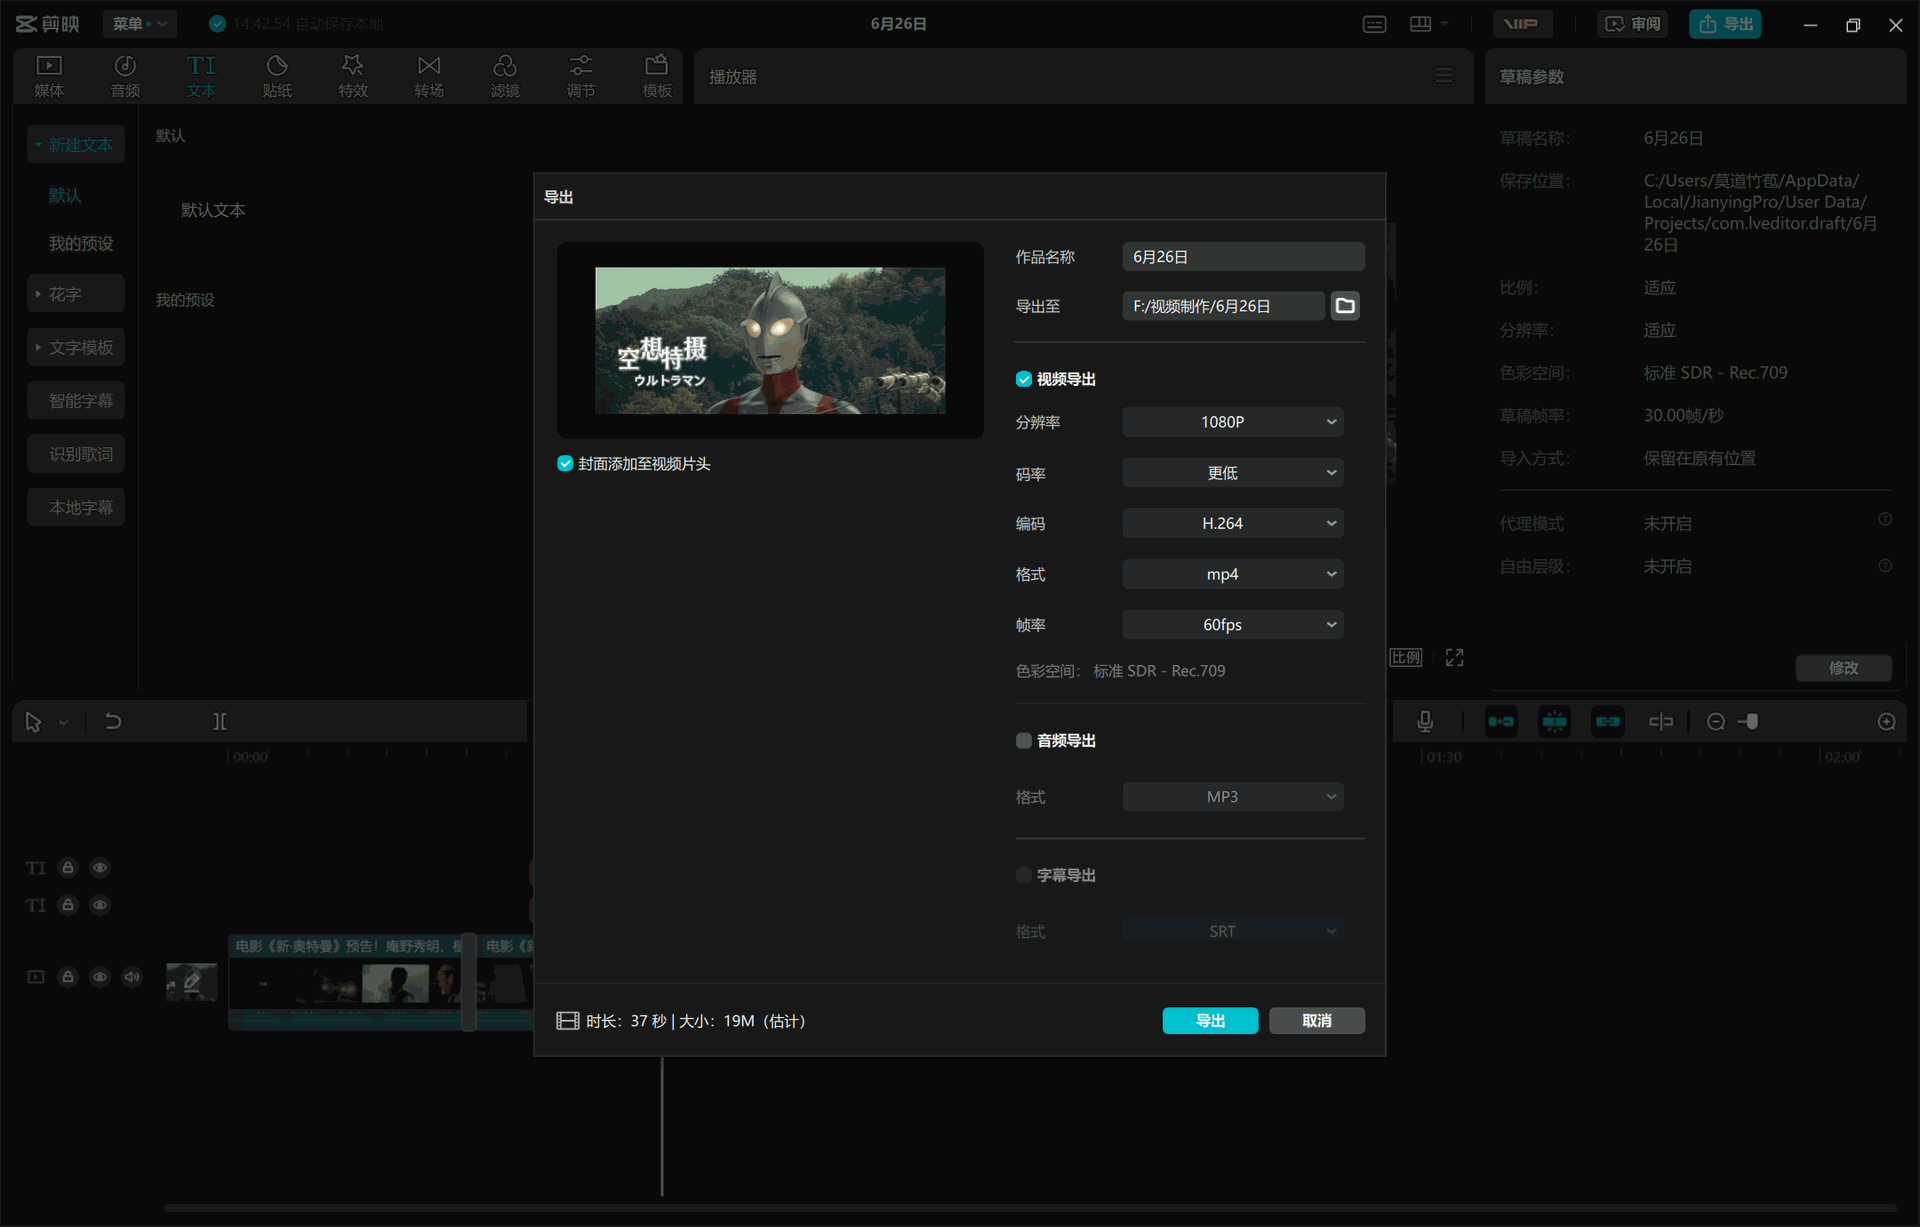1920x1227 pixels.
Task: Click the 比例 ratio button in player
Action: 1406,658
